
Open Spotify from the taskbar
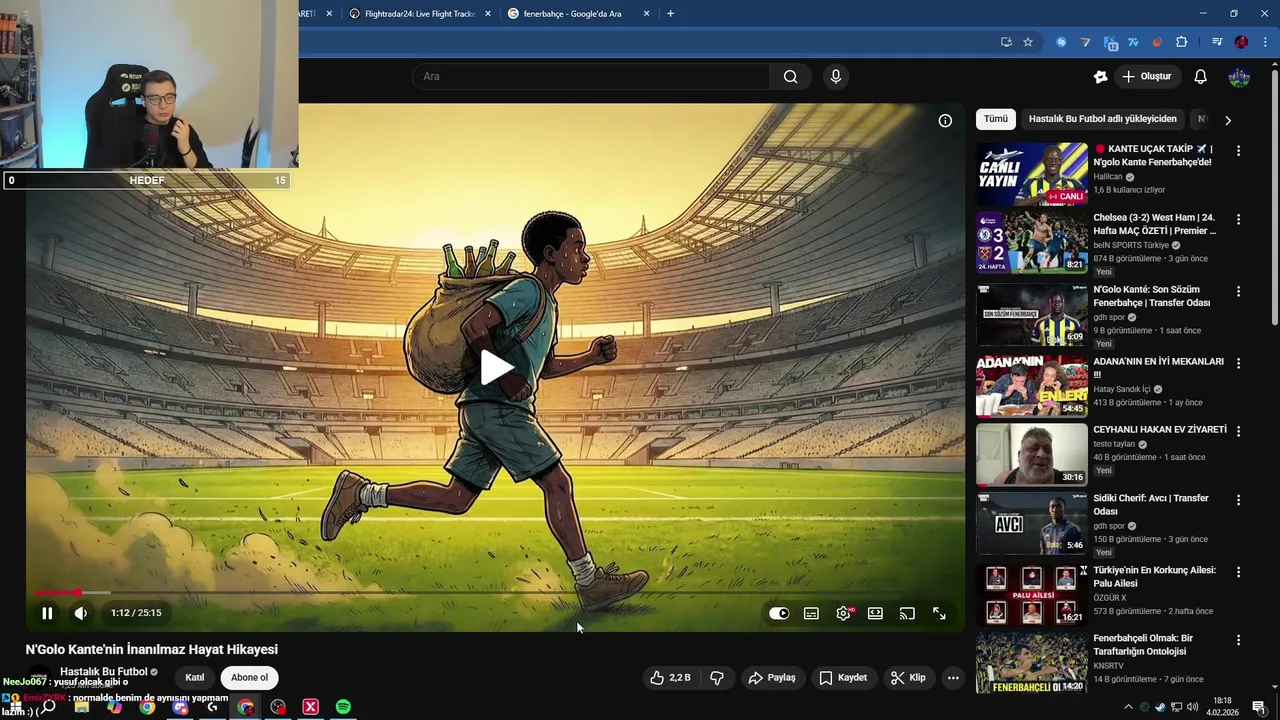coord(343,707)
